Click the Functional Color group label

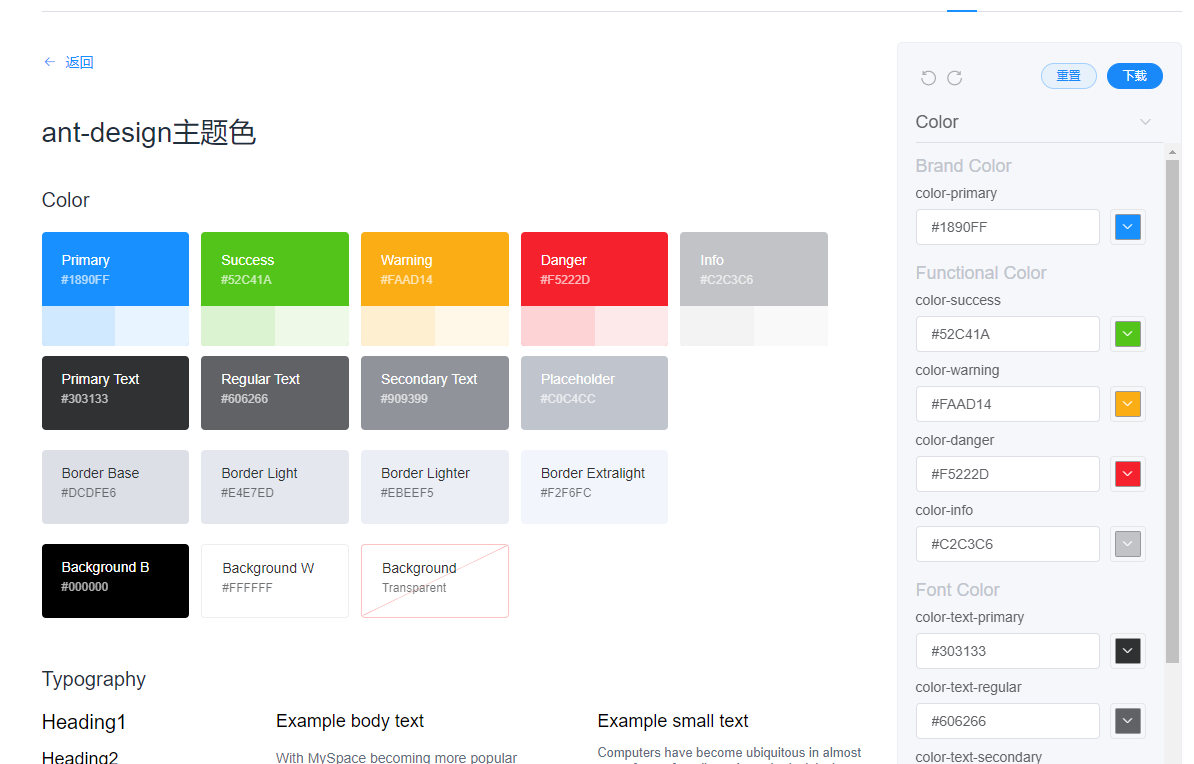[x=981, y=273]
